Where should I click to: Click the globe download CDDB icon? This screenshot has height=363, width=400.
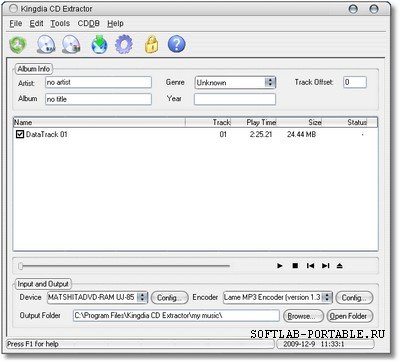point(99,45)
